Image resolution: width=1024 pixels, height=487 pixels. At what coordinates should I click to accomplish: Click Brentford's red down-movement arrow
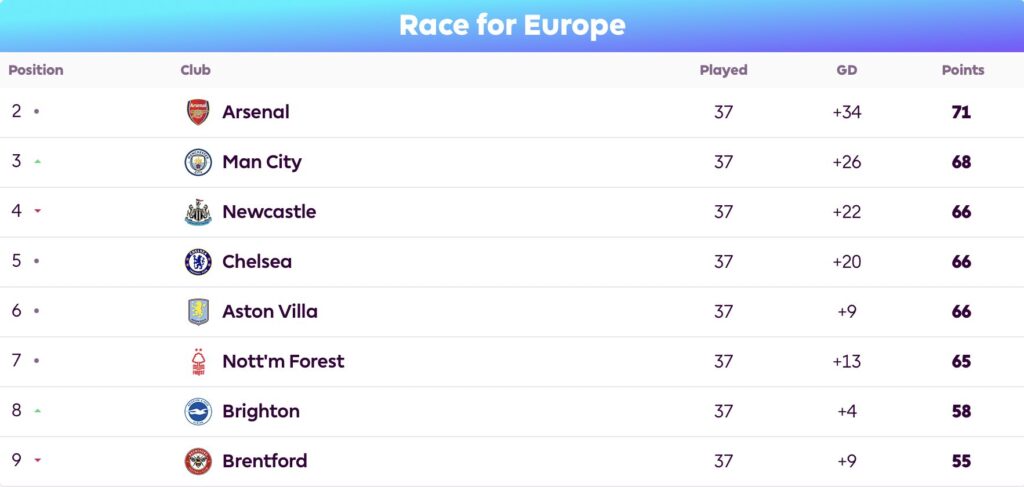coord(37,461)
